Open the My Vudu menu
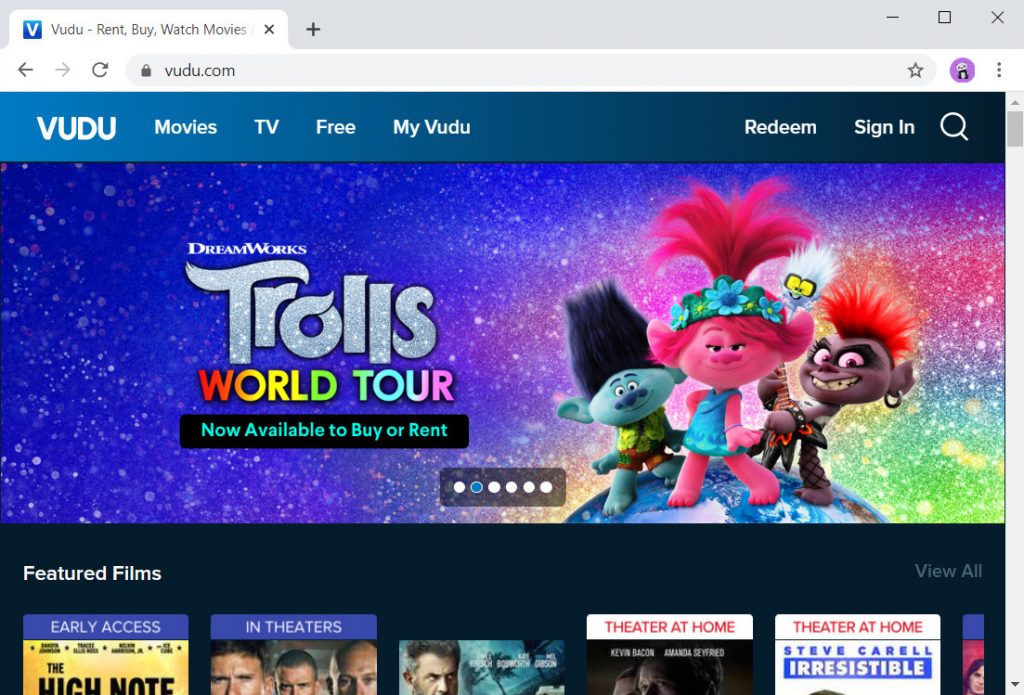Screen dimensions: 1024x695 (x=431, y=127)
